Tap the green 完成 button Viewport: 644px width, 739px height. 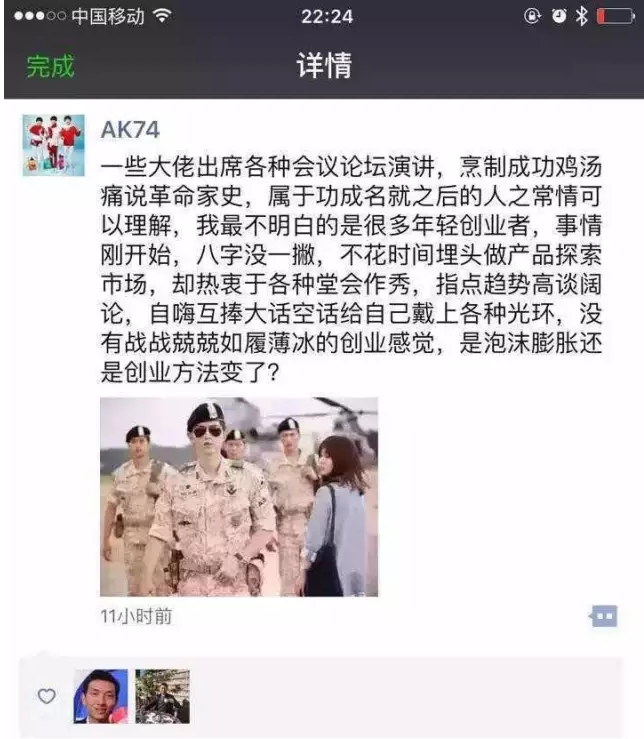50,66
